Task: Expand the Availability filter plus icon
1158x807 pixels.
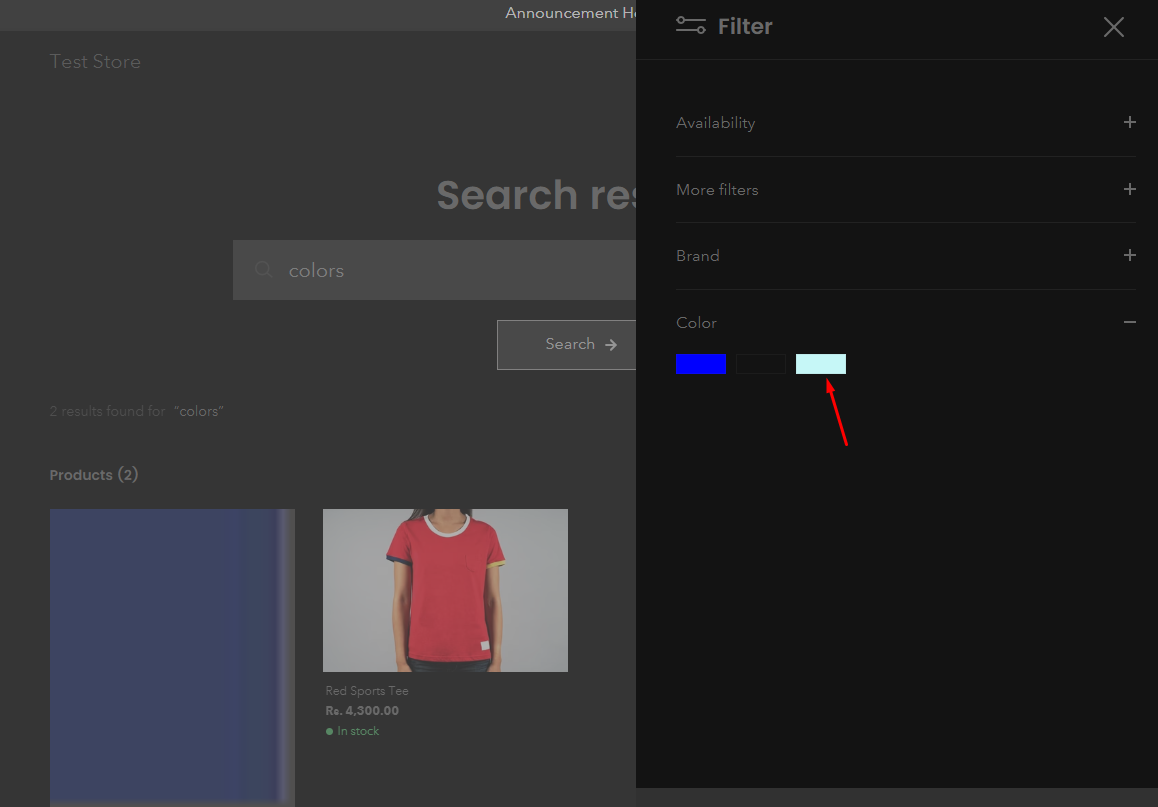Action: point(1129,123)
